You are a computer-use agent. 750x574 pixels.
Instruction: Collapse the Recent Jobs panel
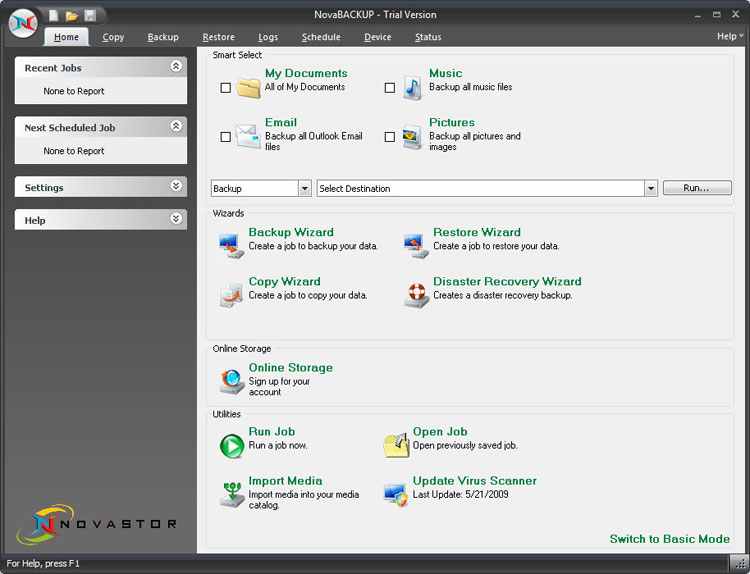coord(176,67)
